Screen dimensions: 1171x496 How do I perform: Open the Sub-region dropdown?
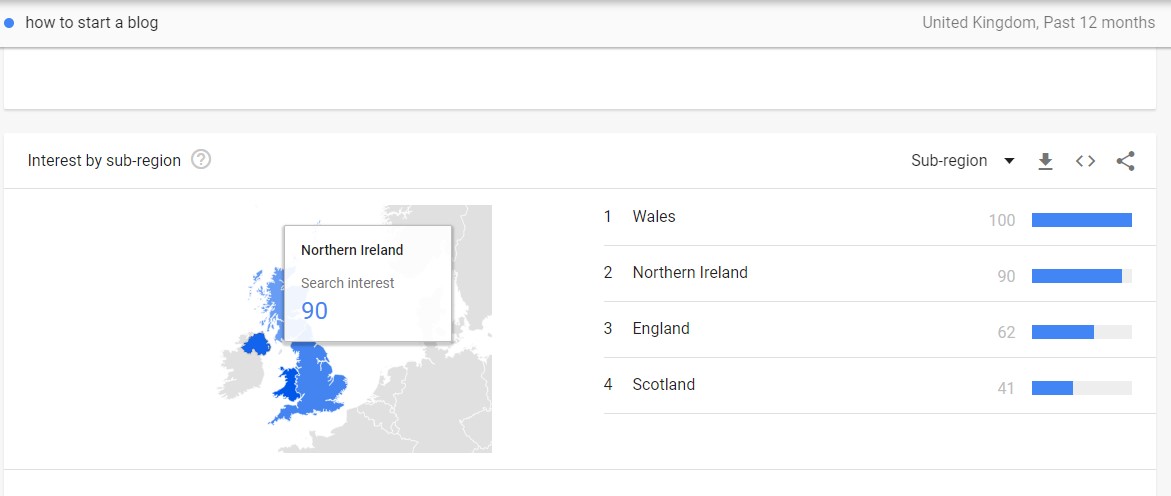point(949,161)
